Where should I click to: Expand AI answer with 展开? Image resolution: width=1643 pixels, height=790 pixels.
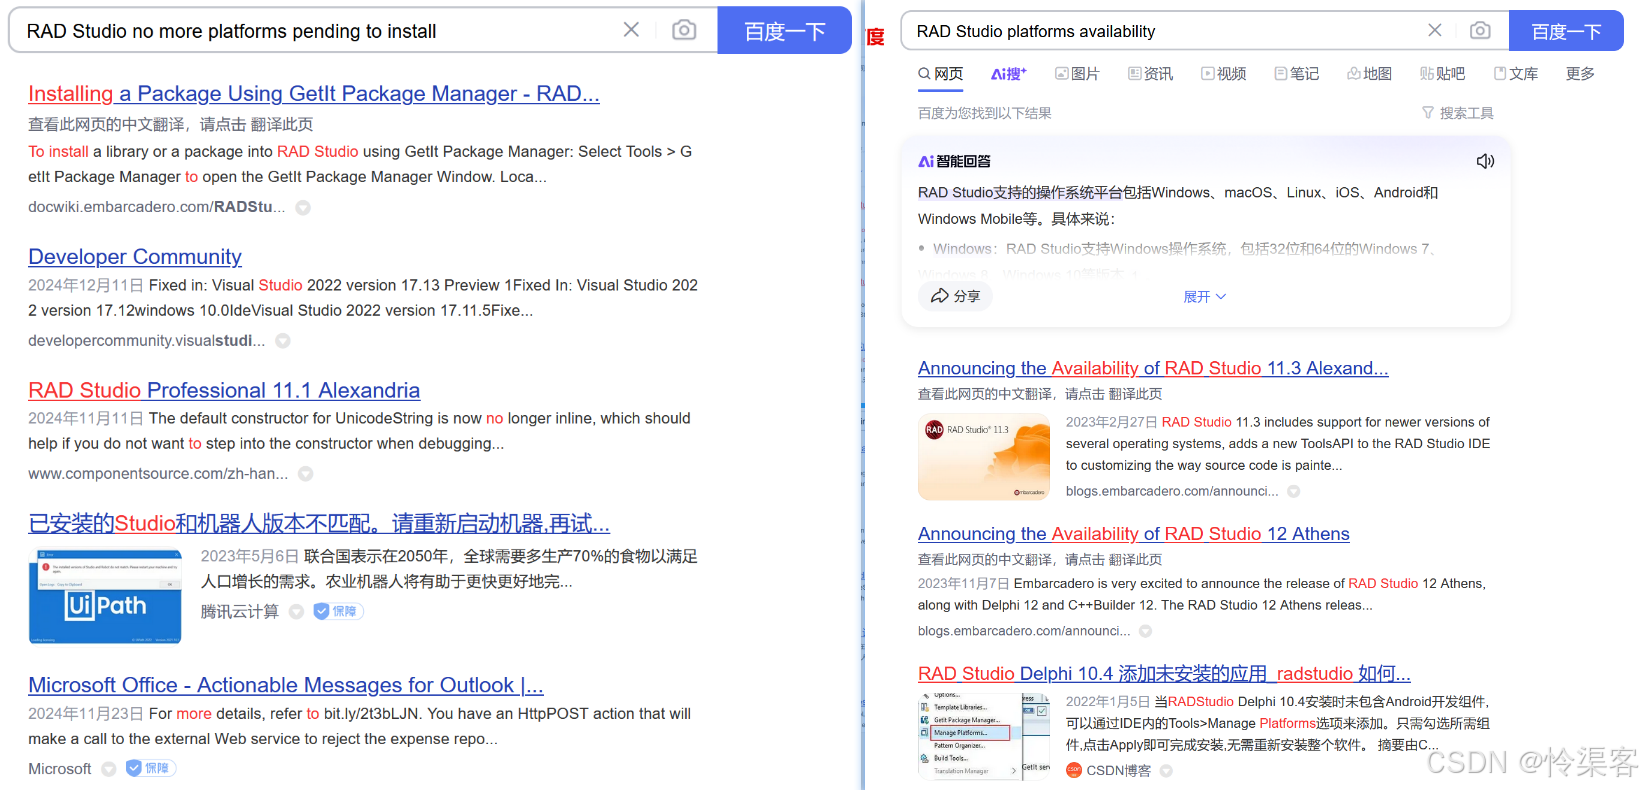tap(1204, 296)
